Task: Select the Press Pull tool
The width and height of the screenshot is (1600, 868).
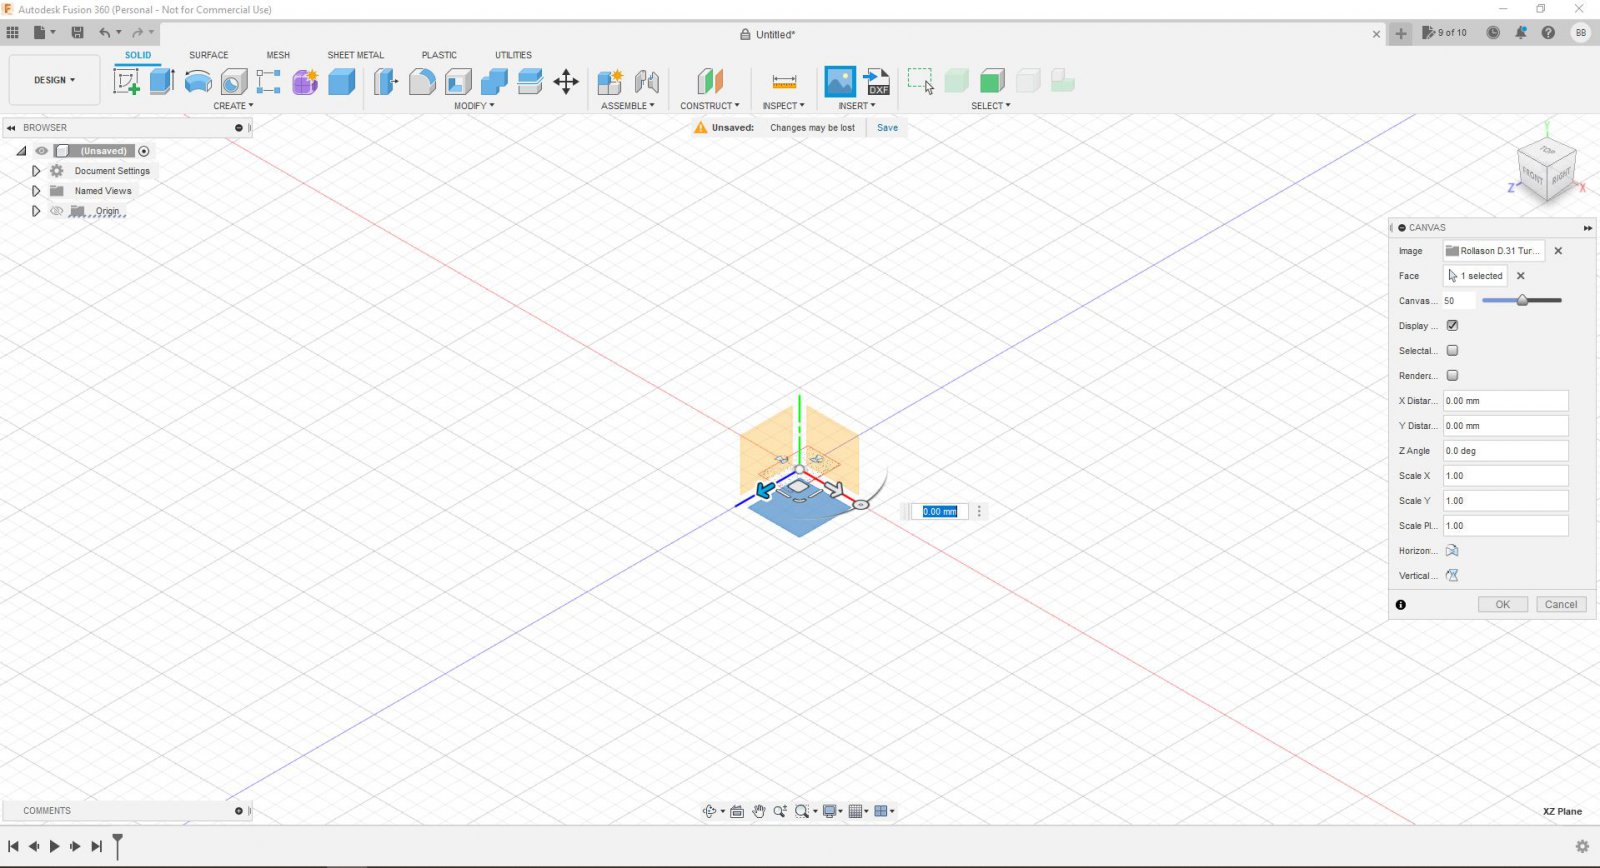Action: click(x=386, y=81)
